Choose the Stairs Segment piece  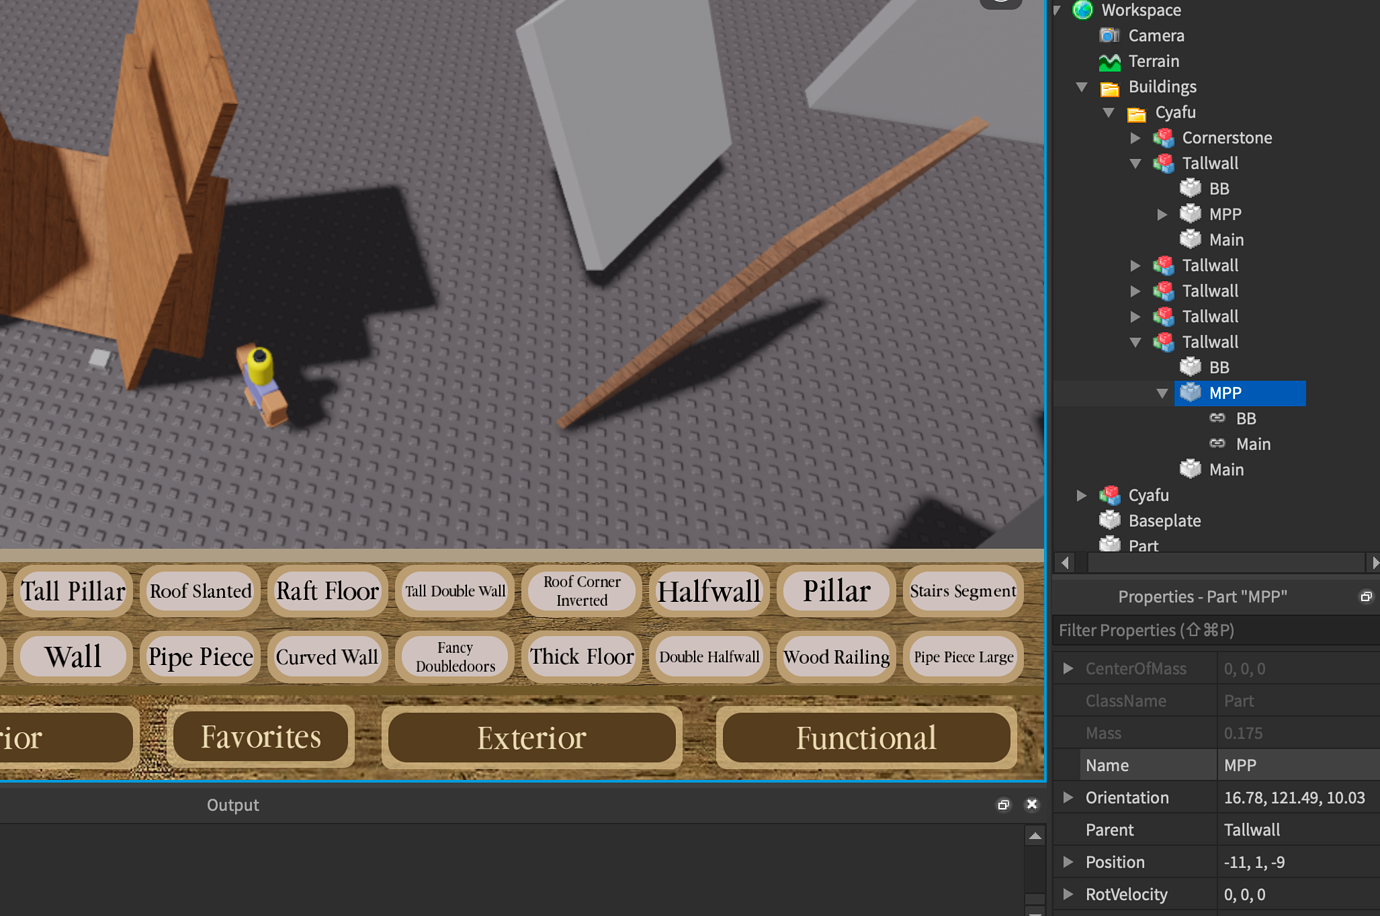[x=963, y=591]
